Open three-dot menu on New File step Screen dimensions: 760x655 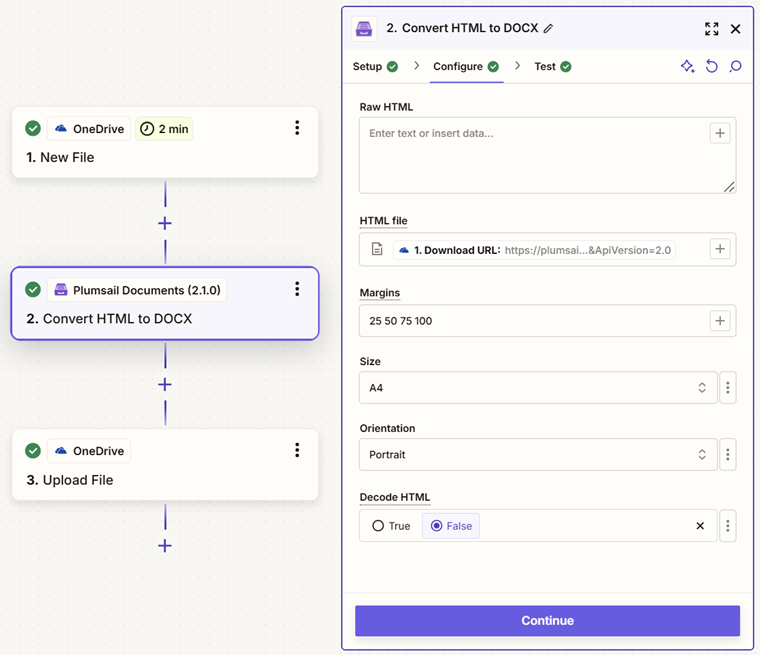coord(297,128)
